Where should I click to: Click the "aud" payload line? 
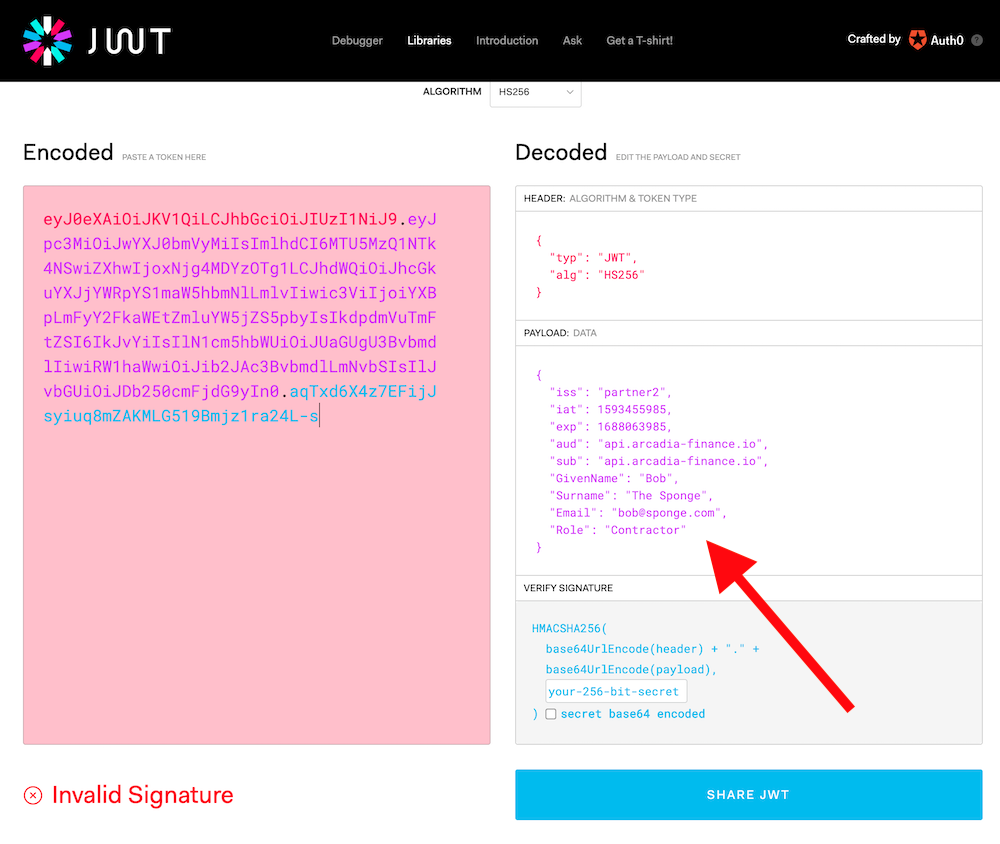(659, 444)
